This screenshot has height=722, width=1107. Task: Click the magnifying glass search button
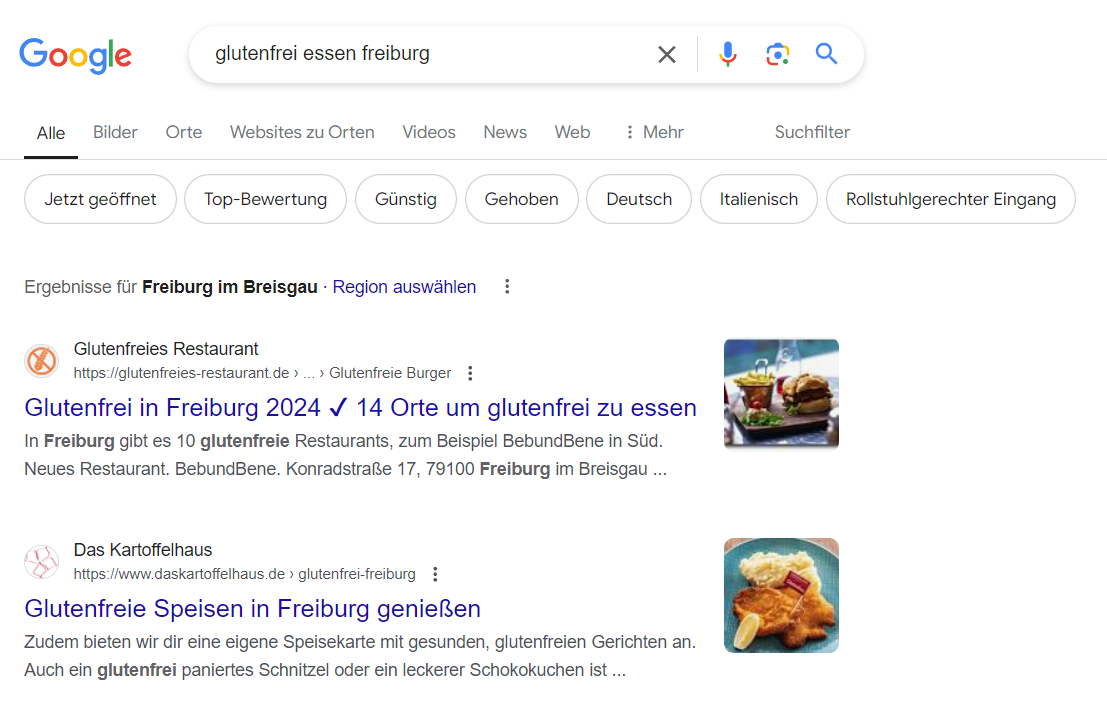click(x=826, y=54)
